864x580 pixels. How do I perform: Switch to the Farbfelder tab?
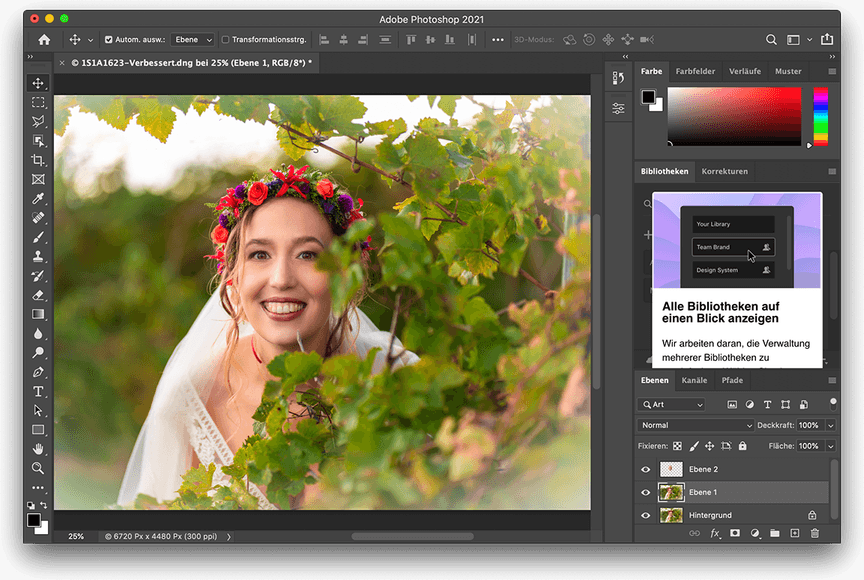(x=695, y=72)
